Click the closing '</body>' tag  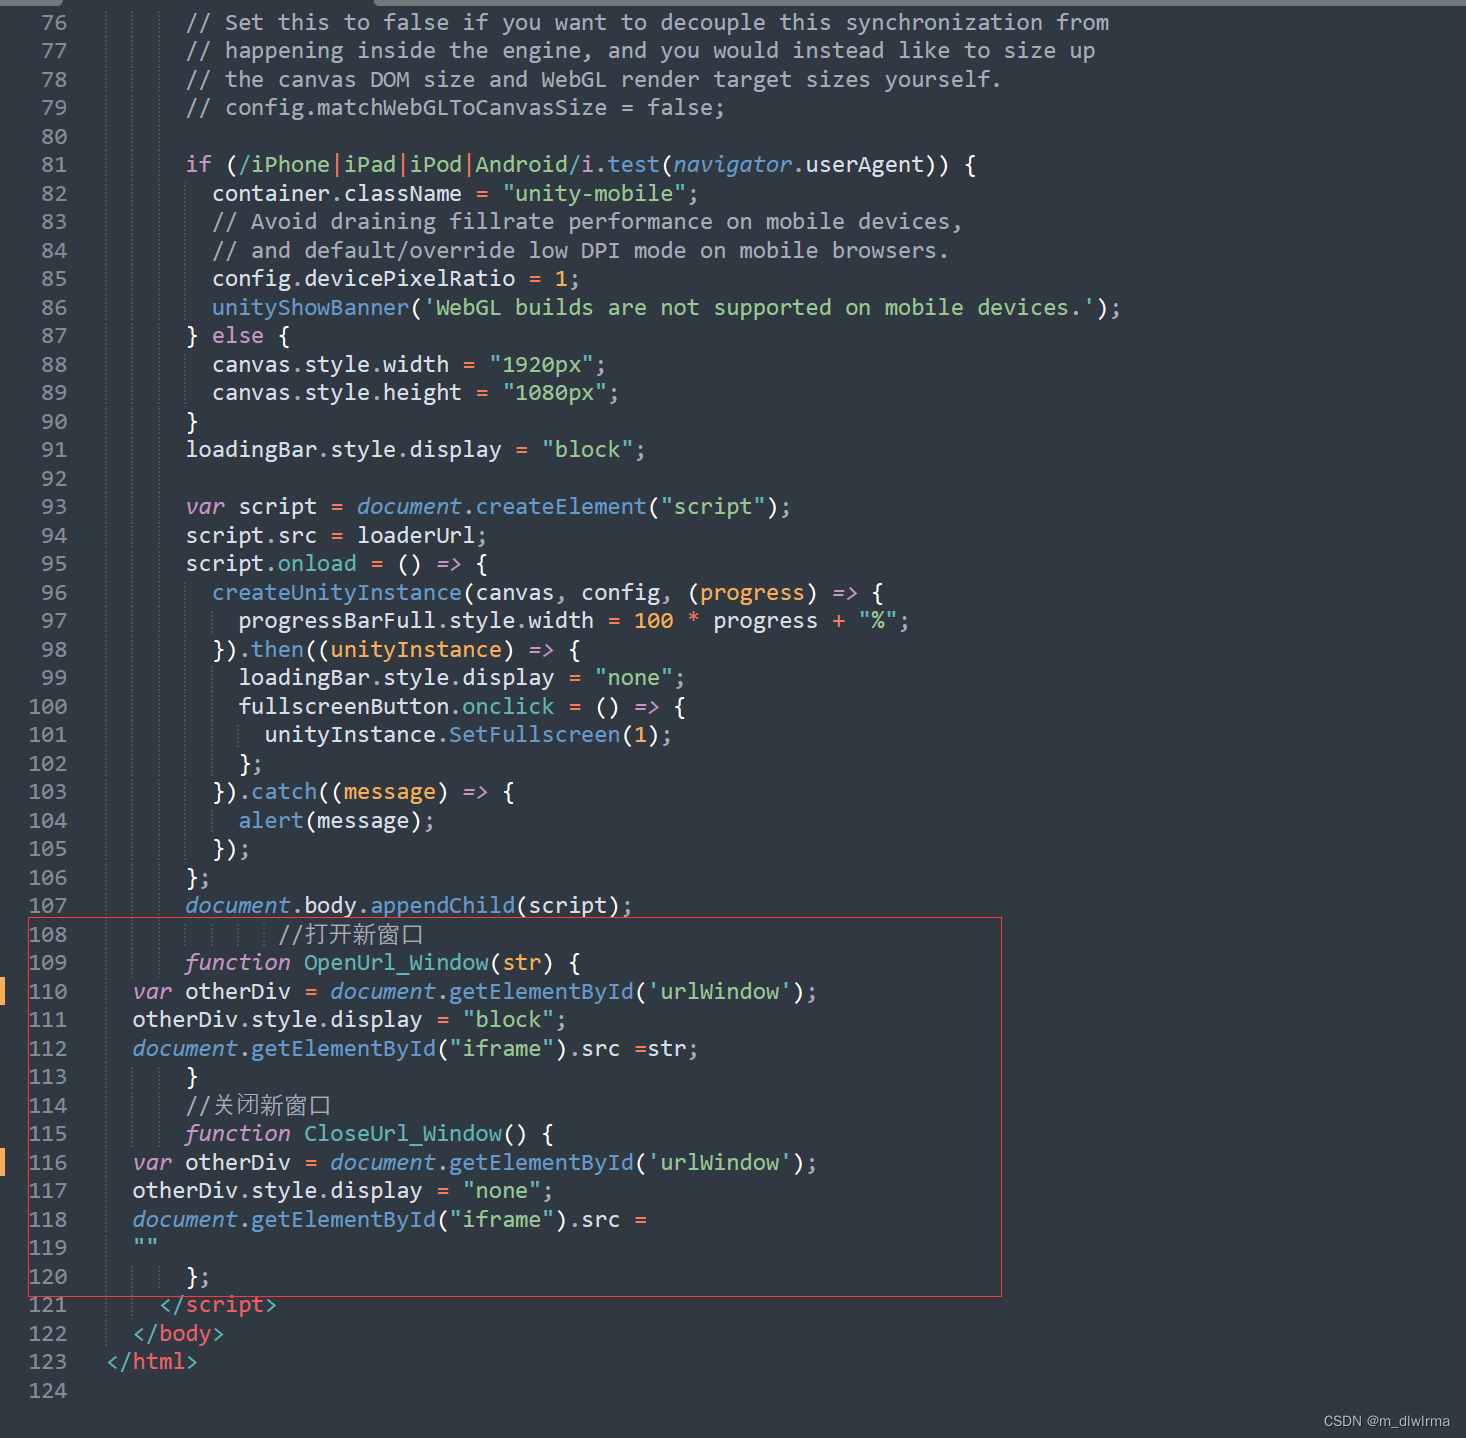click(x=178, y=1334)
